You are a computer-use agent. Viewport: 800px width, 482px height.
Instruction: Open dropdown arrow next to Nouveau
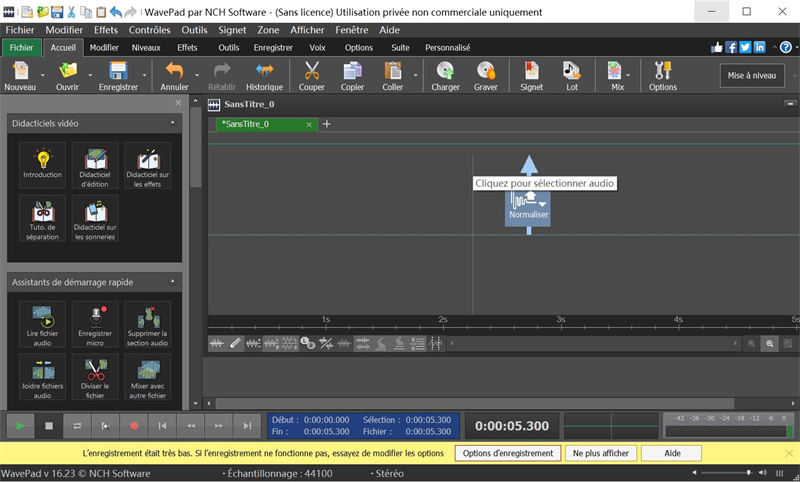pos(42,75)
